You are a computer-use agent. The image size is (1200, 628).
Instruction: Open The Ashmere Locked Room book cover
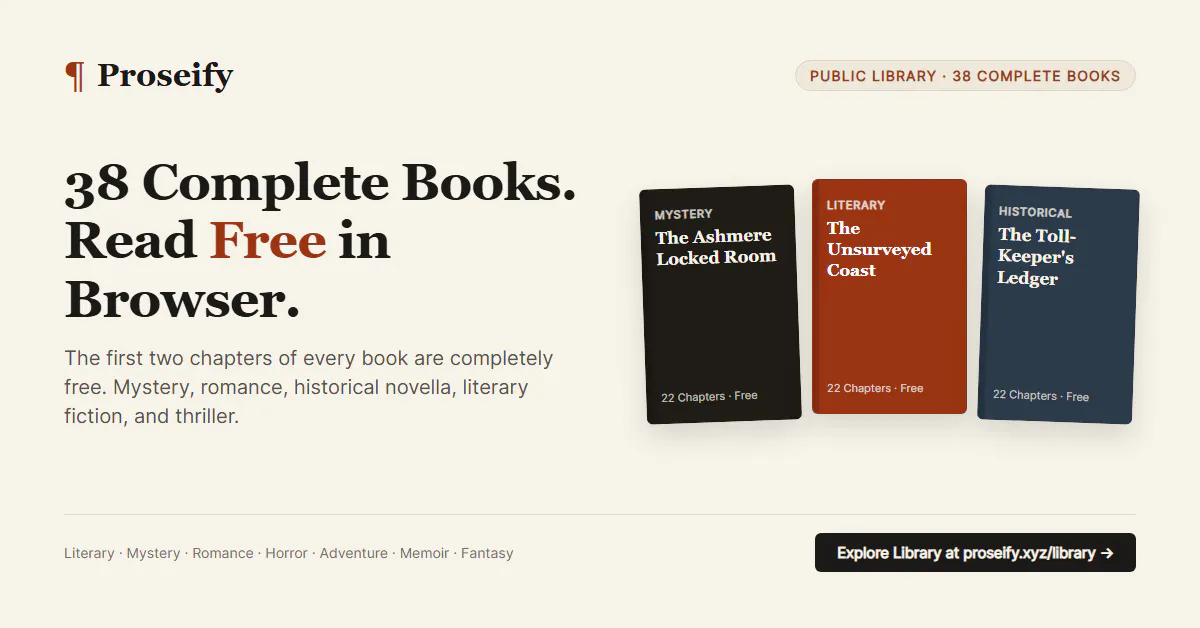pyautogui.click(x=720, y=304)
